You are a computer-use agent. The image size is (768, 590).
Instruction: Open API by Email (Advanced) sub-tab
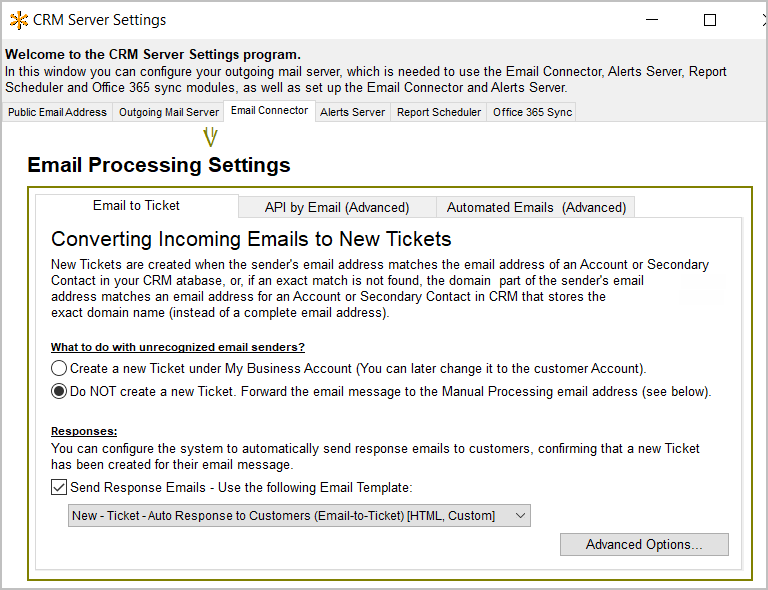[x=336, y=207]
